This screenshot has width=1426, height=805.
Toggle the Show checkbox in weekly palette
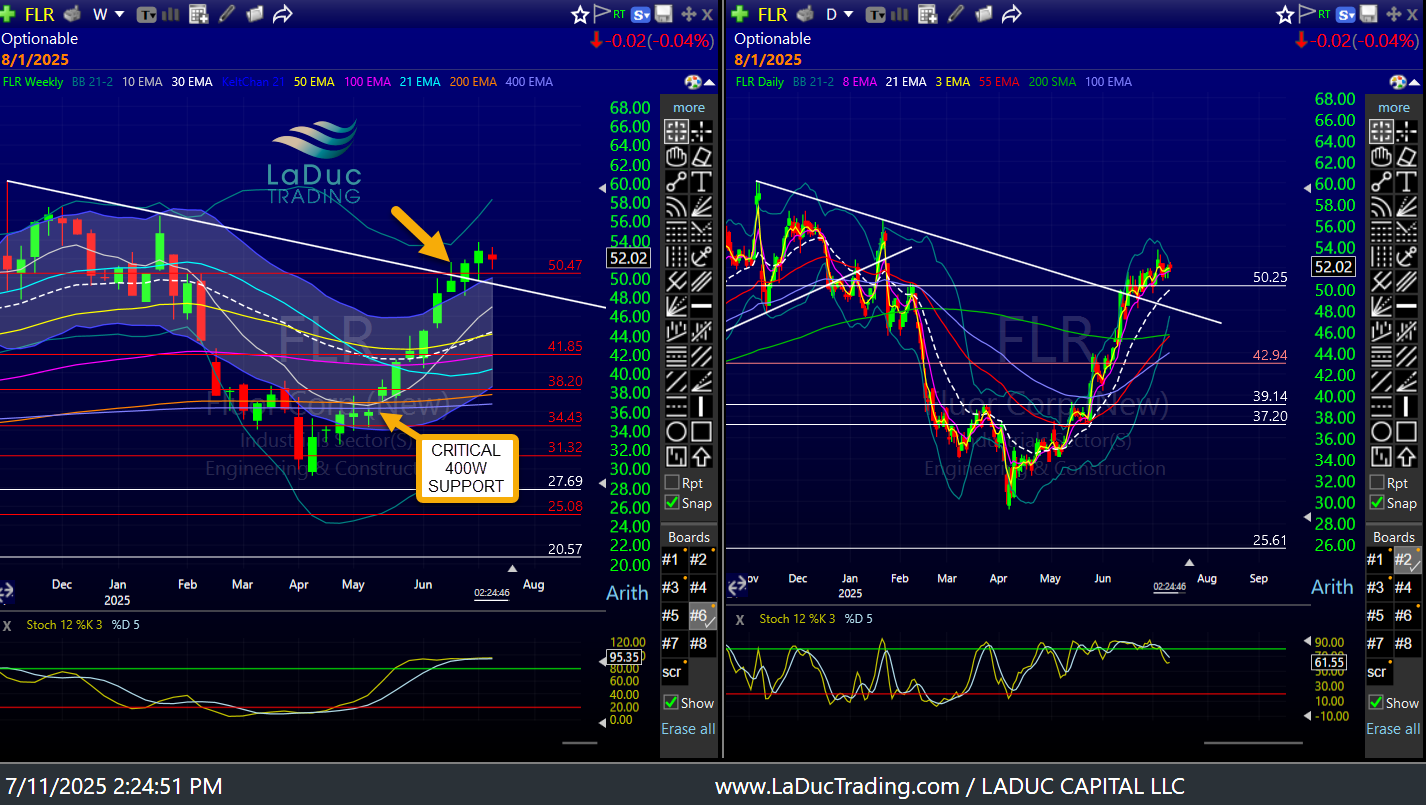click(x=672, y=702)
